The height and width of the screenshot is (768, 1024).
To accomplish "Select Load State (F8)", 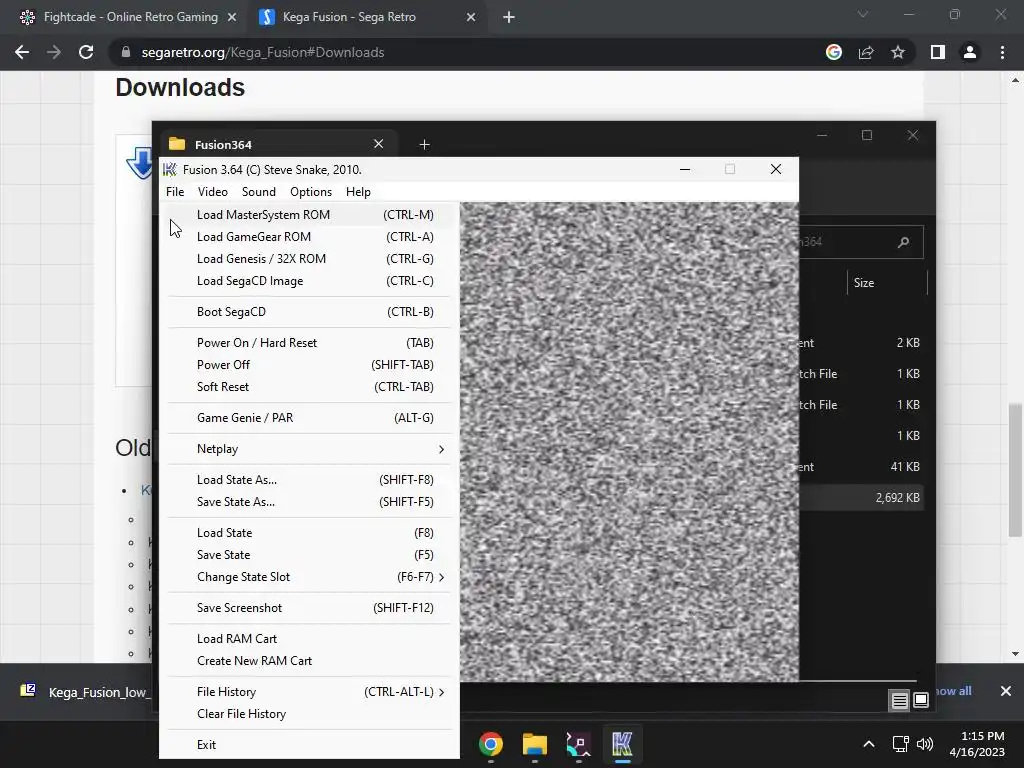I will 309,533.
